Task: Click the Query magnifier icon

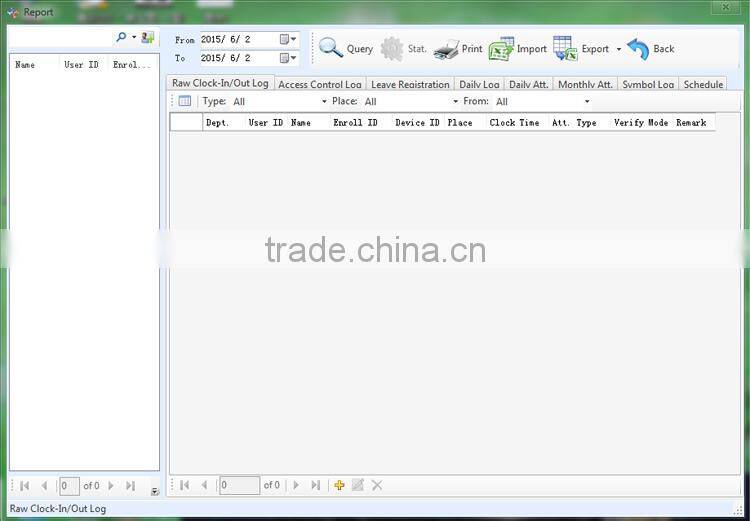Action: tap(331, 48)
